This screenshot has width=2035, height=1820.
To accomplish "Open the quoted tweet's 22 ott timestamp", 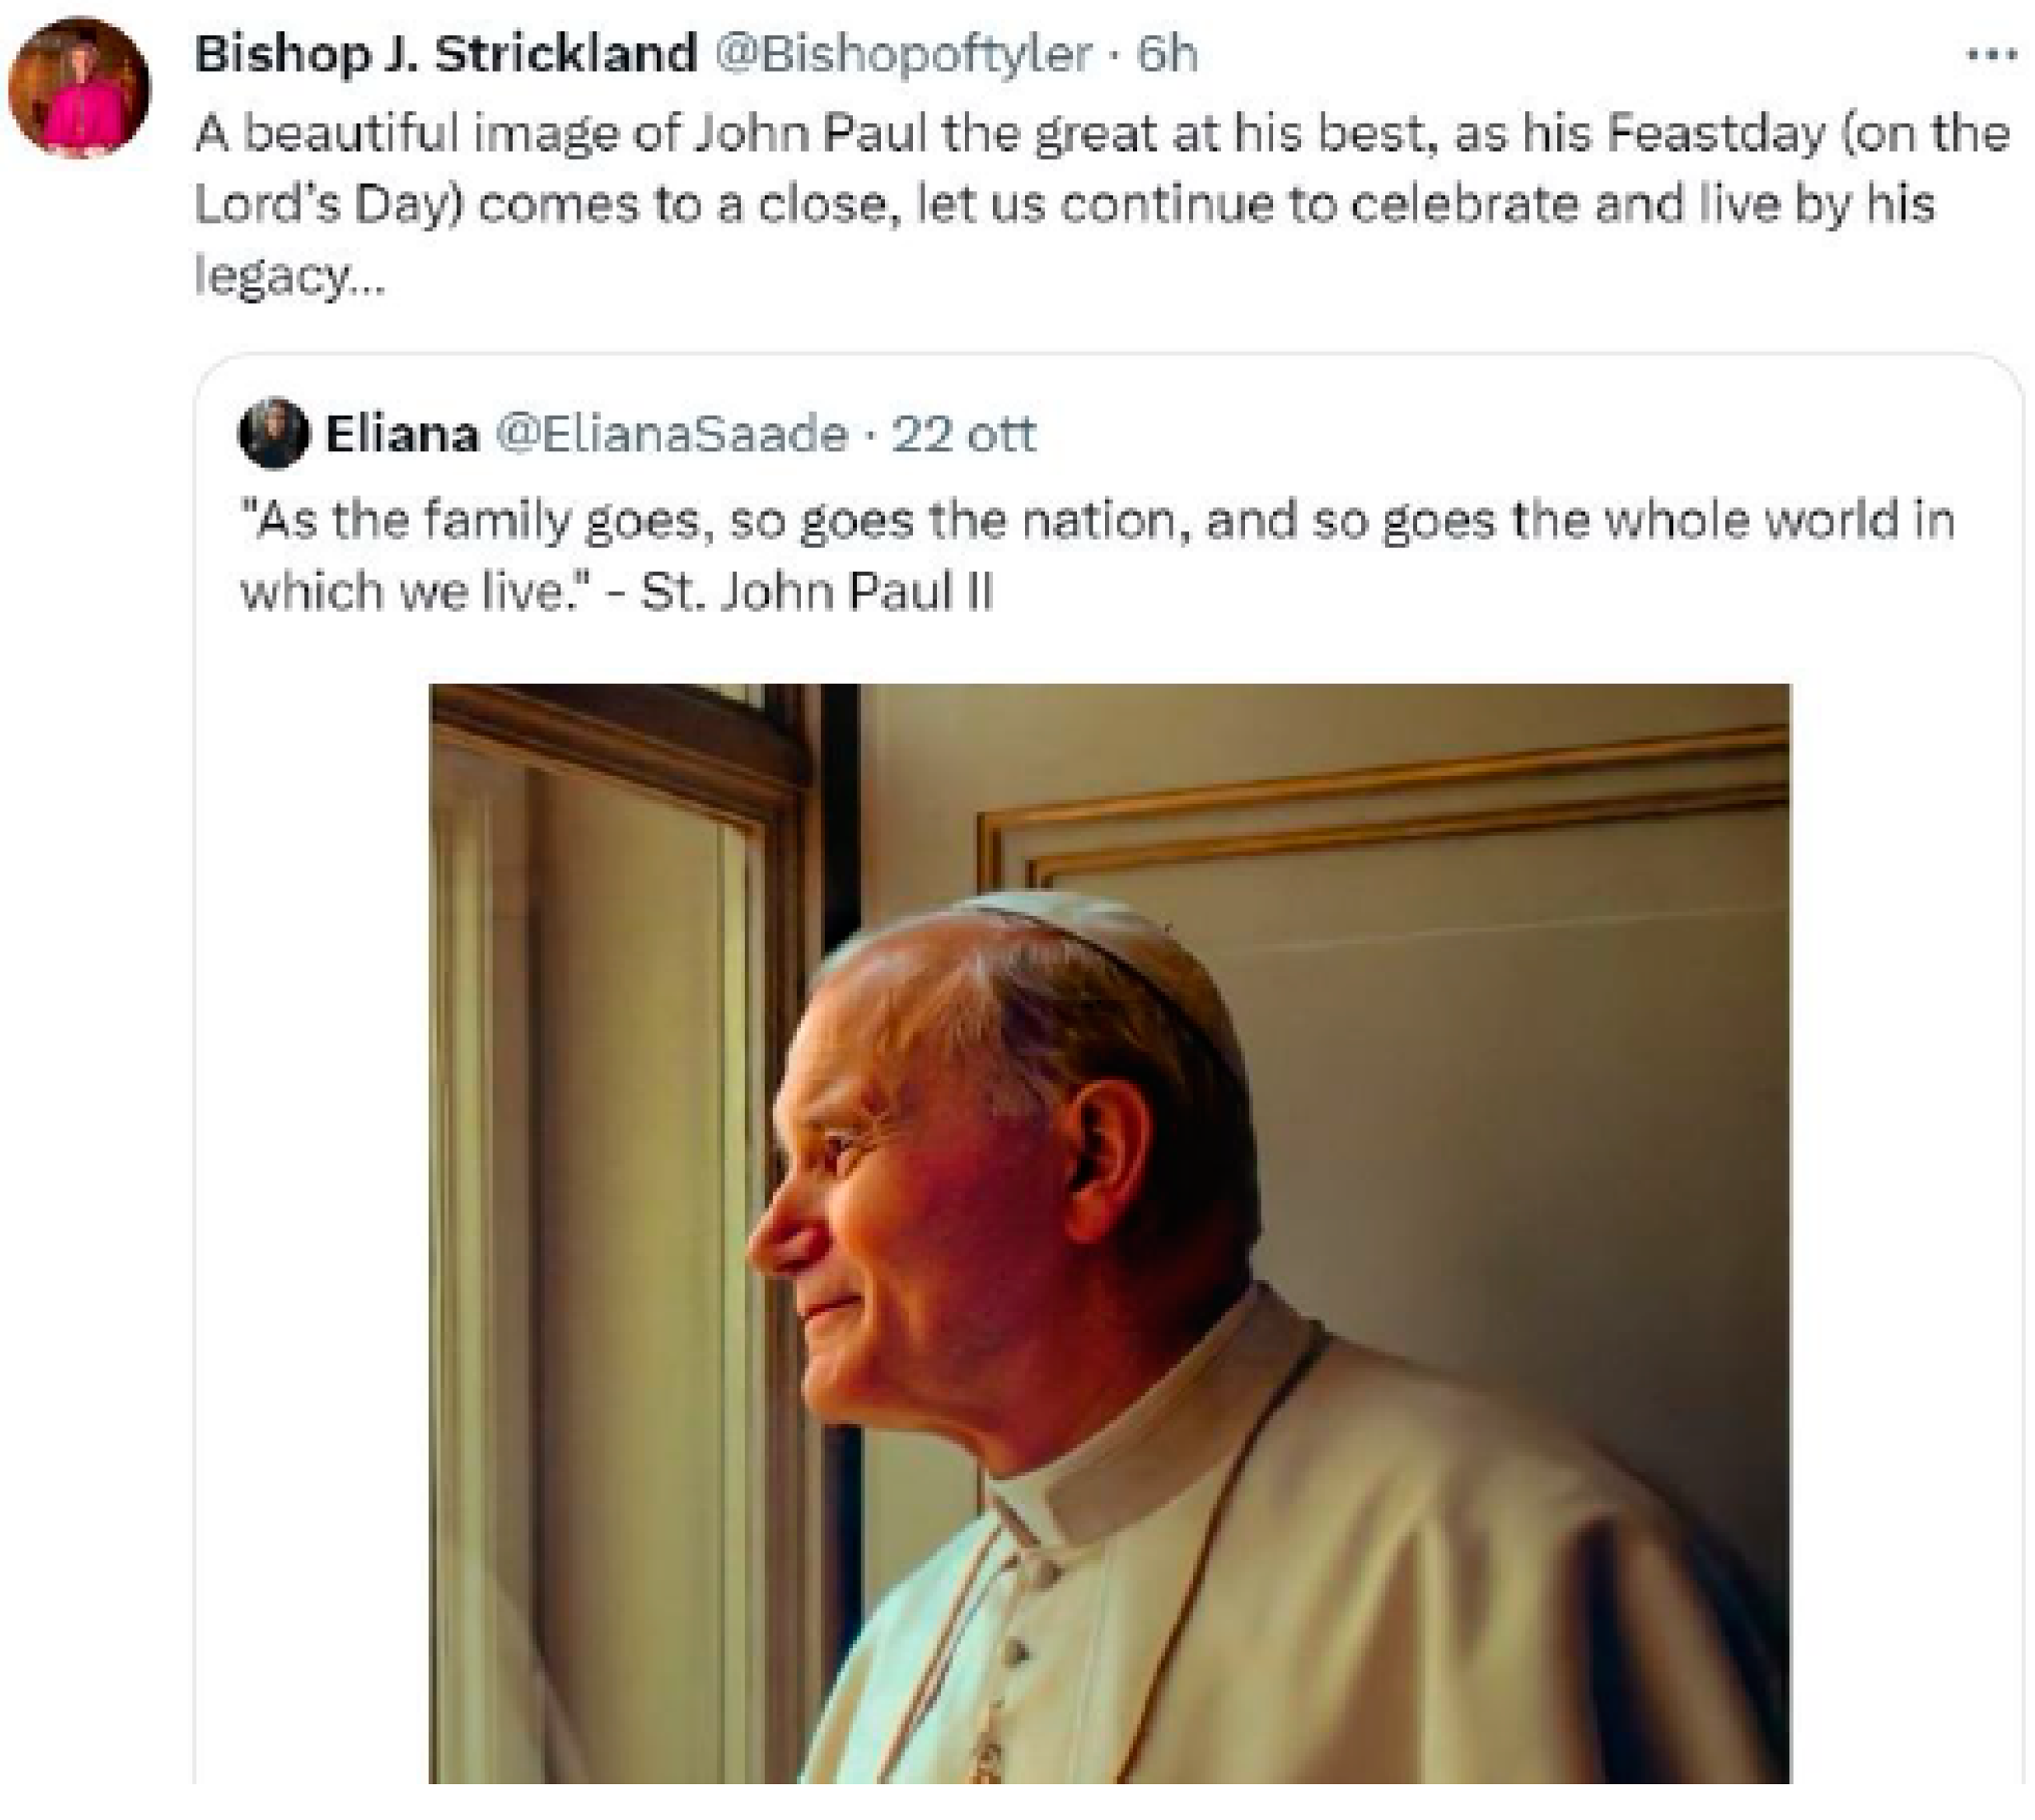I will [x=963, y=434].
